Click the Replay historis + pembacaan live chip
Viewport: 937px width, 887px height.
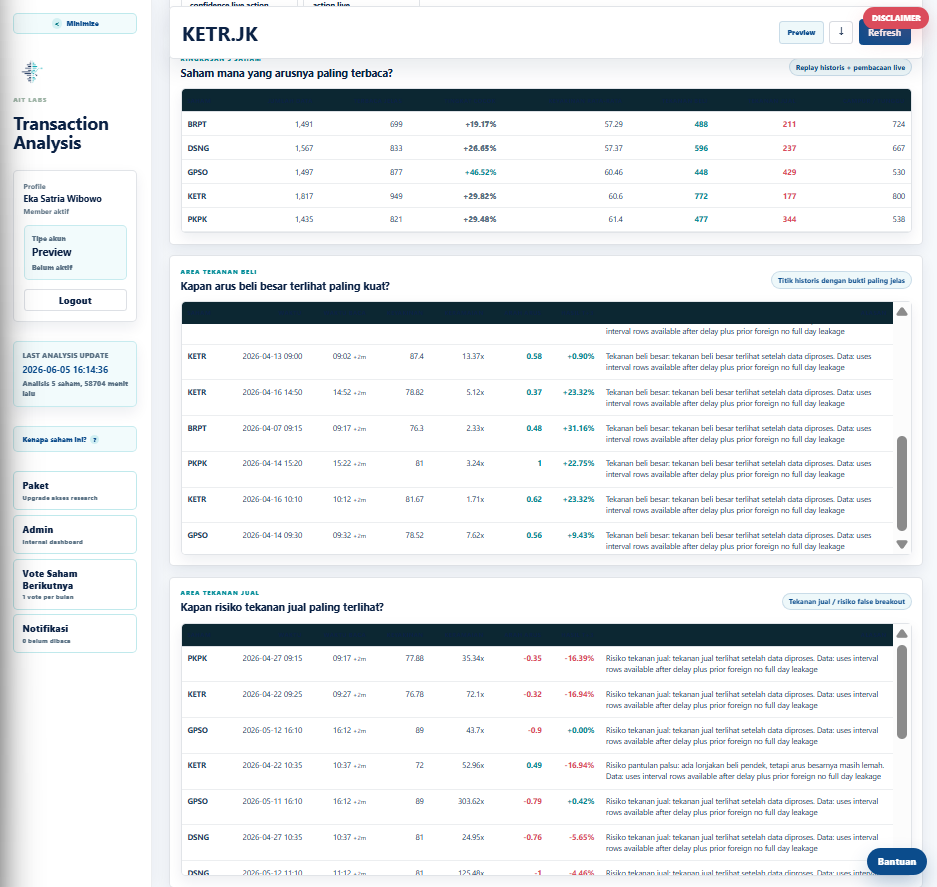pos(850,68)
